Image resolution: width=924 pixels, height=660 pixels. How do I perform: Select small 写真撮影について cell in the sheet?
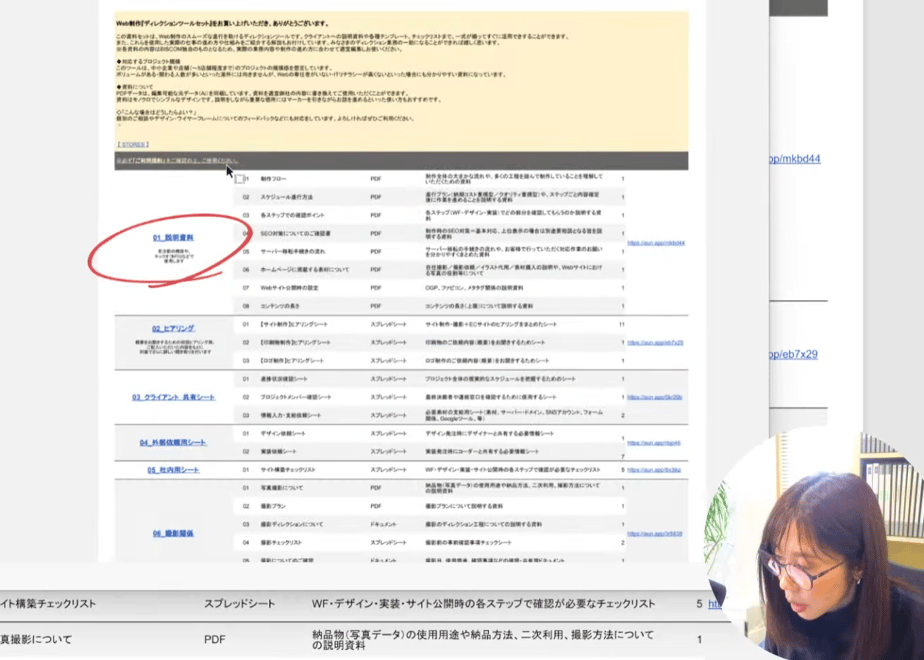(282, 488)
